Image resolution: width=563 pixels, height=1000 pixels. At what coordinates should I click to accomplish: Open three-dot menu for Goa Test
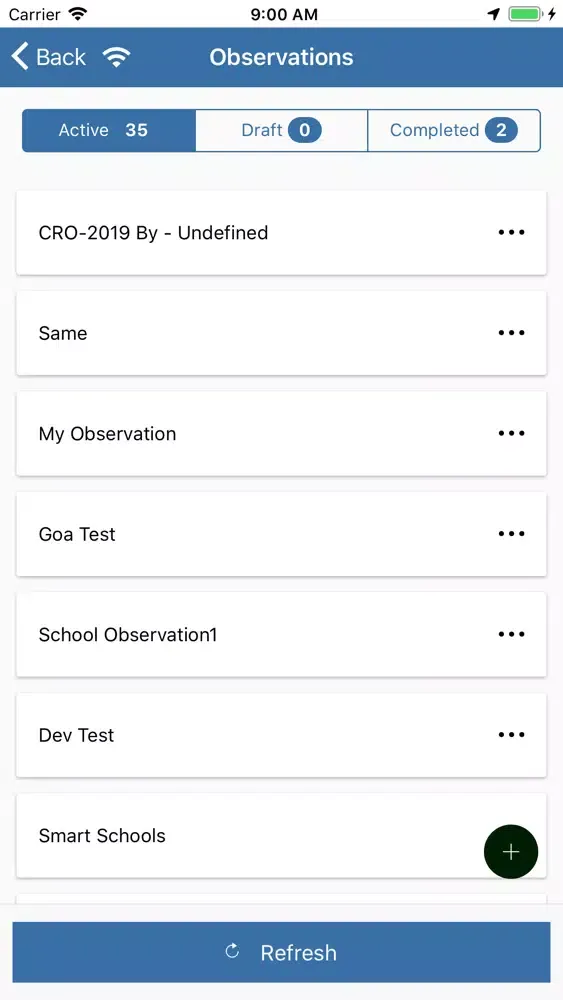tap(511, 534)
